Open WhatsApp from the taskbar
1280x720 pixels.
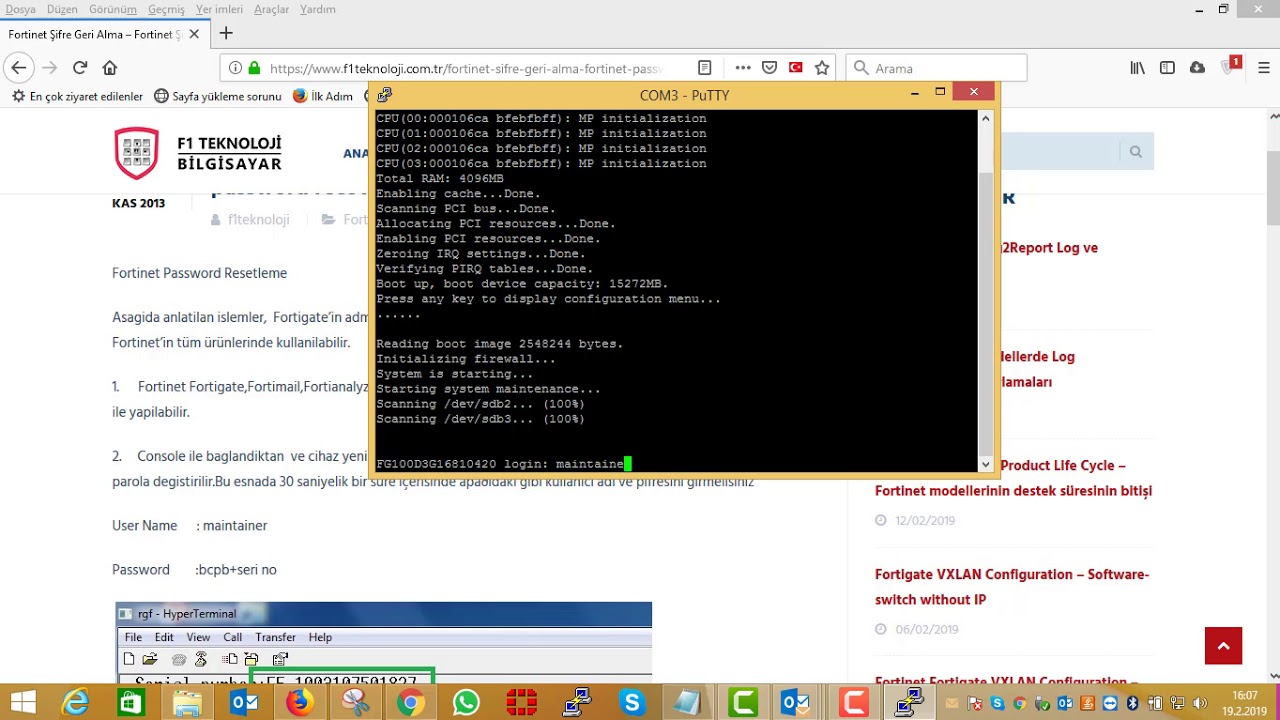(465, 703)
